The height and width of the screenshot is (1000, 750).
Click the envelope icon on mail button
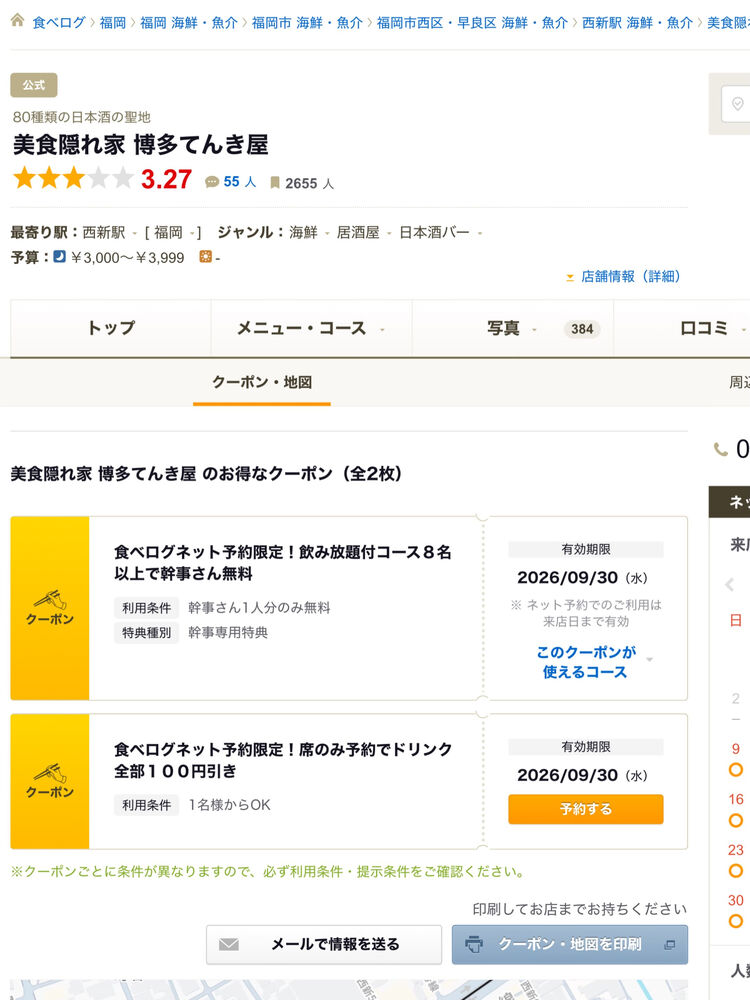[x=228, y=945]
